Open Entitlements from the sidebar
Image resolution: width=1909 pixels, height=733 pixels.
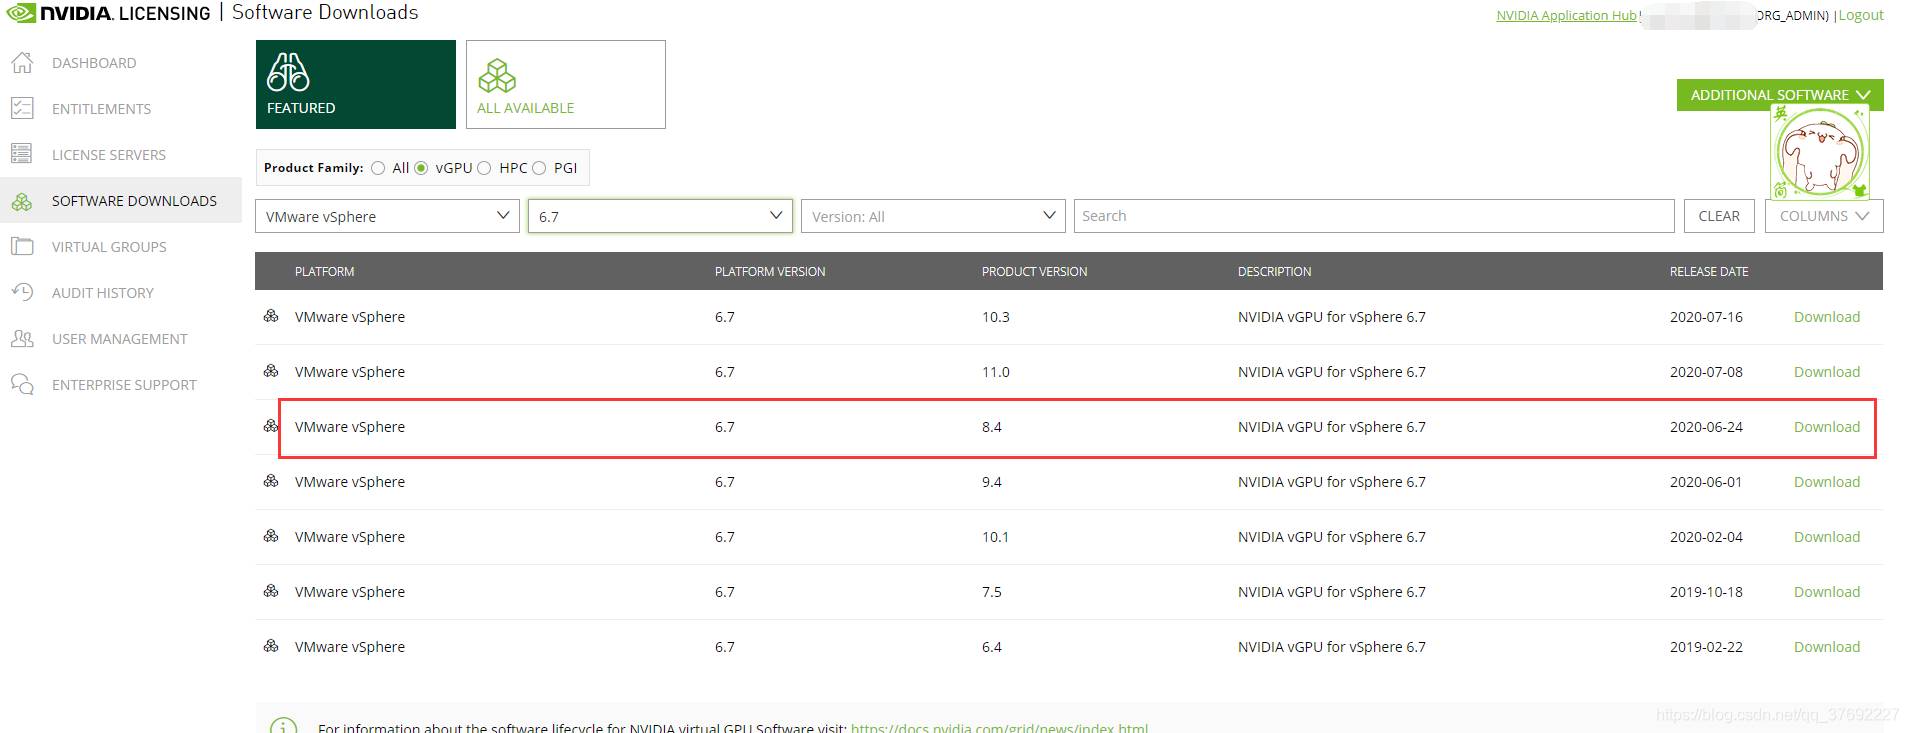(101, 109)
